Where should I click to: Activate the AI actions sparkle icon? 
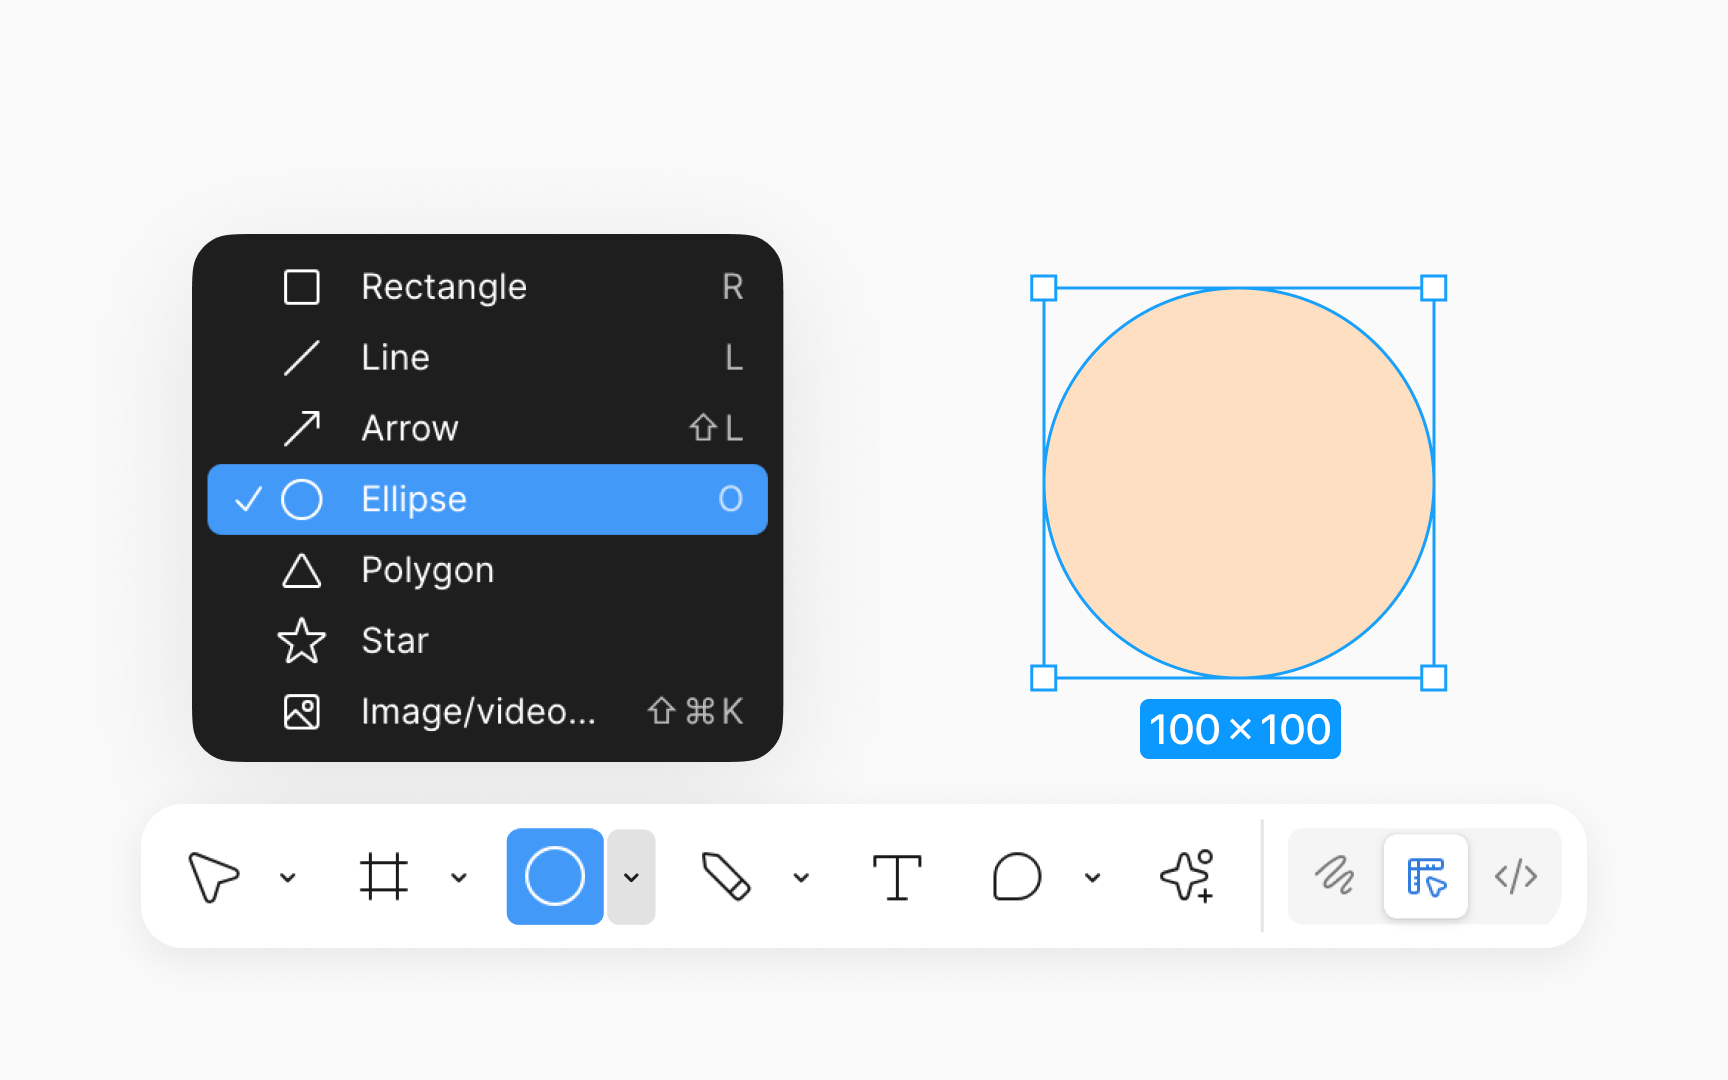tap(1186, 877)
